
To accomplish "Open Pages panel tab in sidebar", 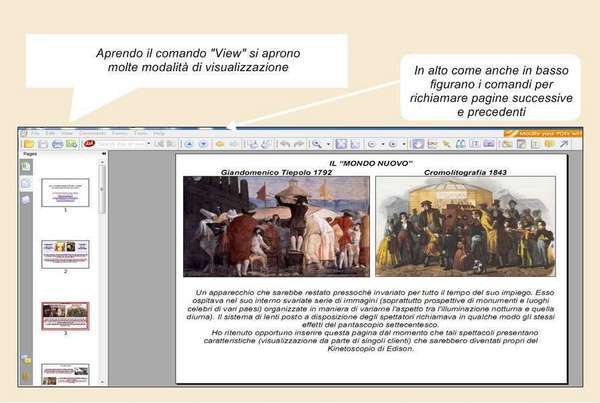I will coord(26,167).
